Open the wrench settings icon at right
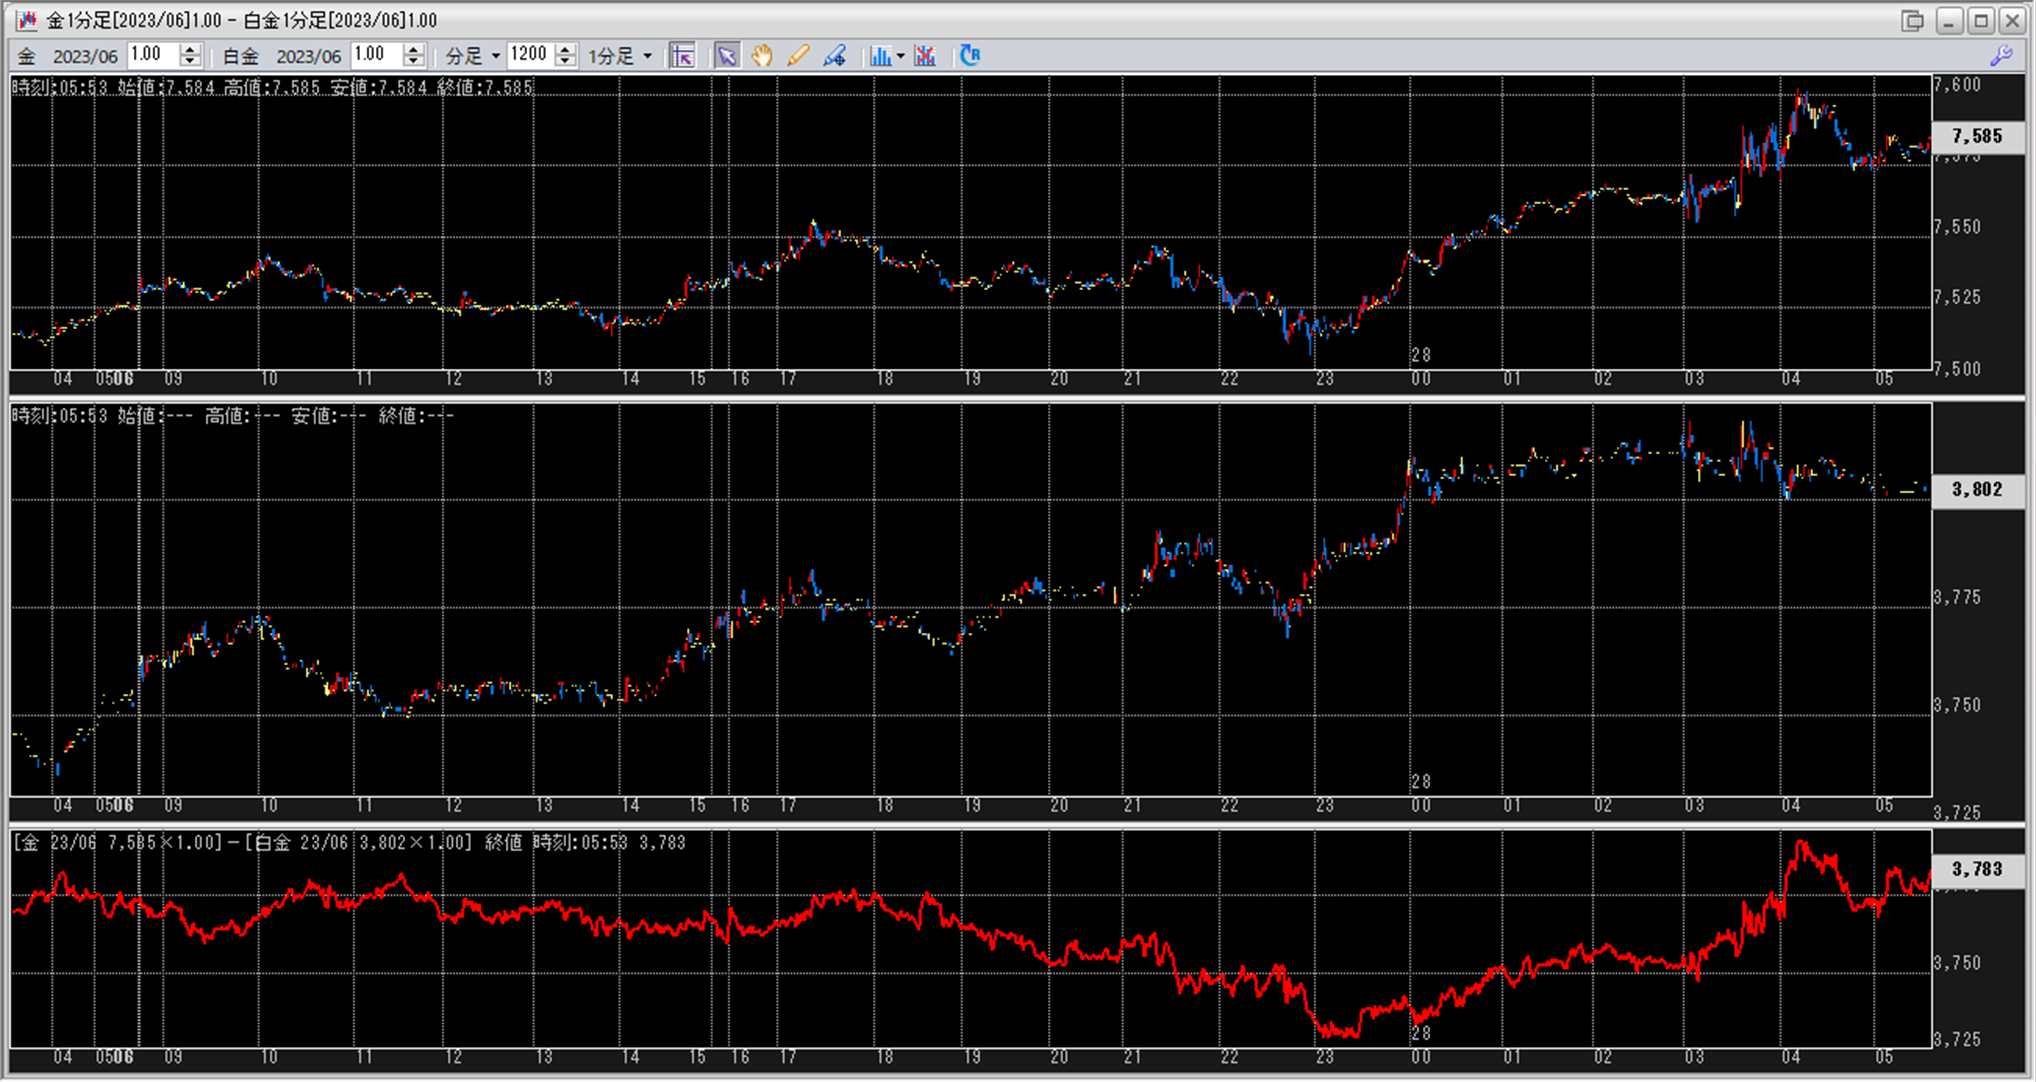The width and height of the screenshot is (2036, 1082). coord(2001,56)
